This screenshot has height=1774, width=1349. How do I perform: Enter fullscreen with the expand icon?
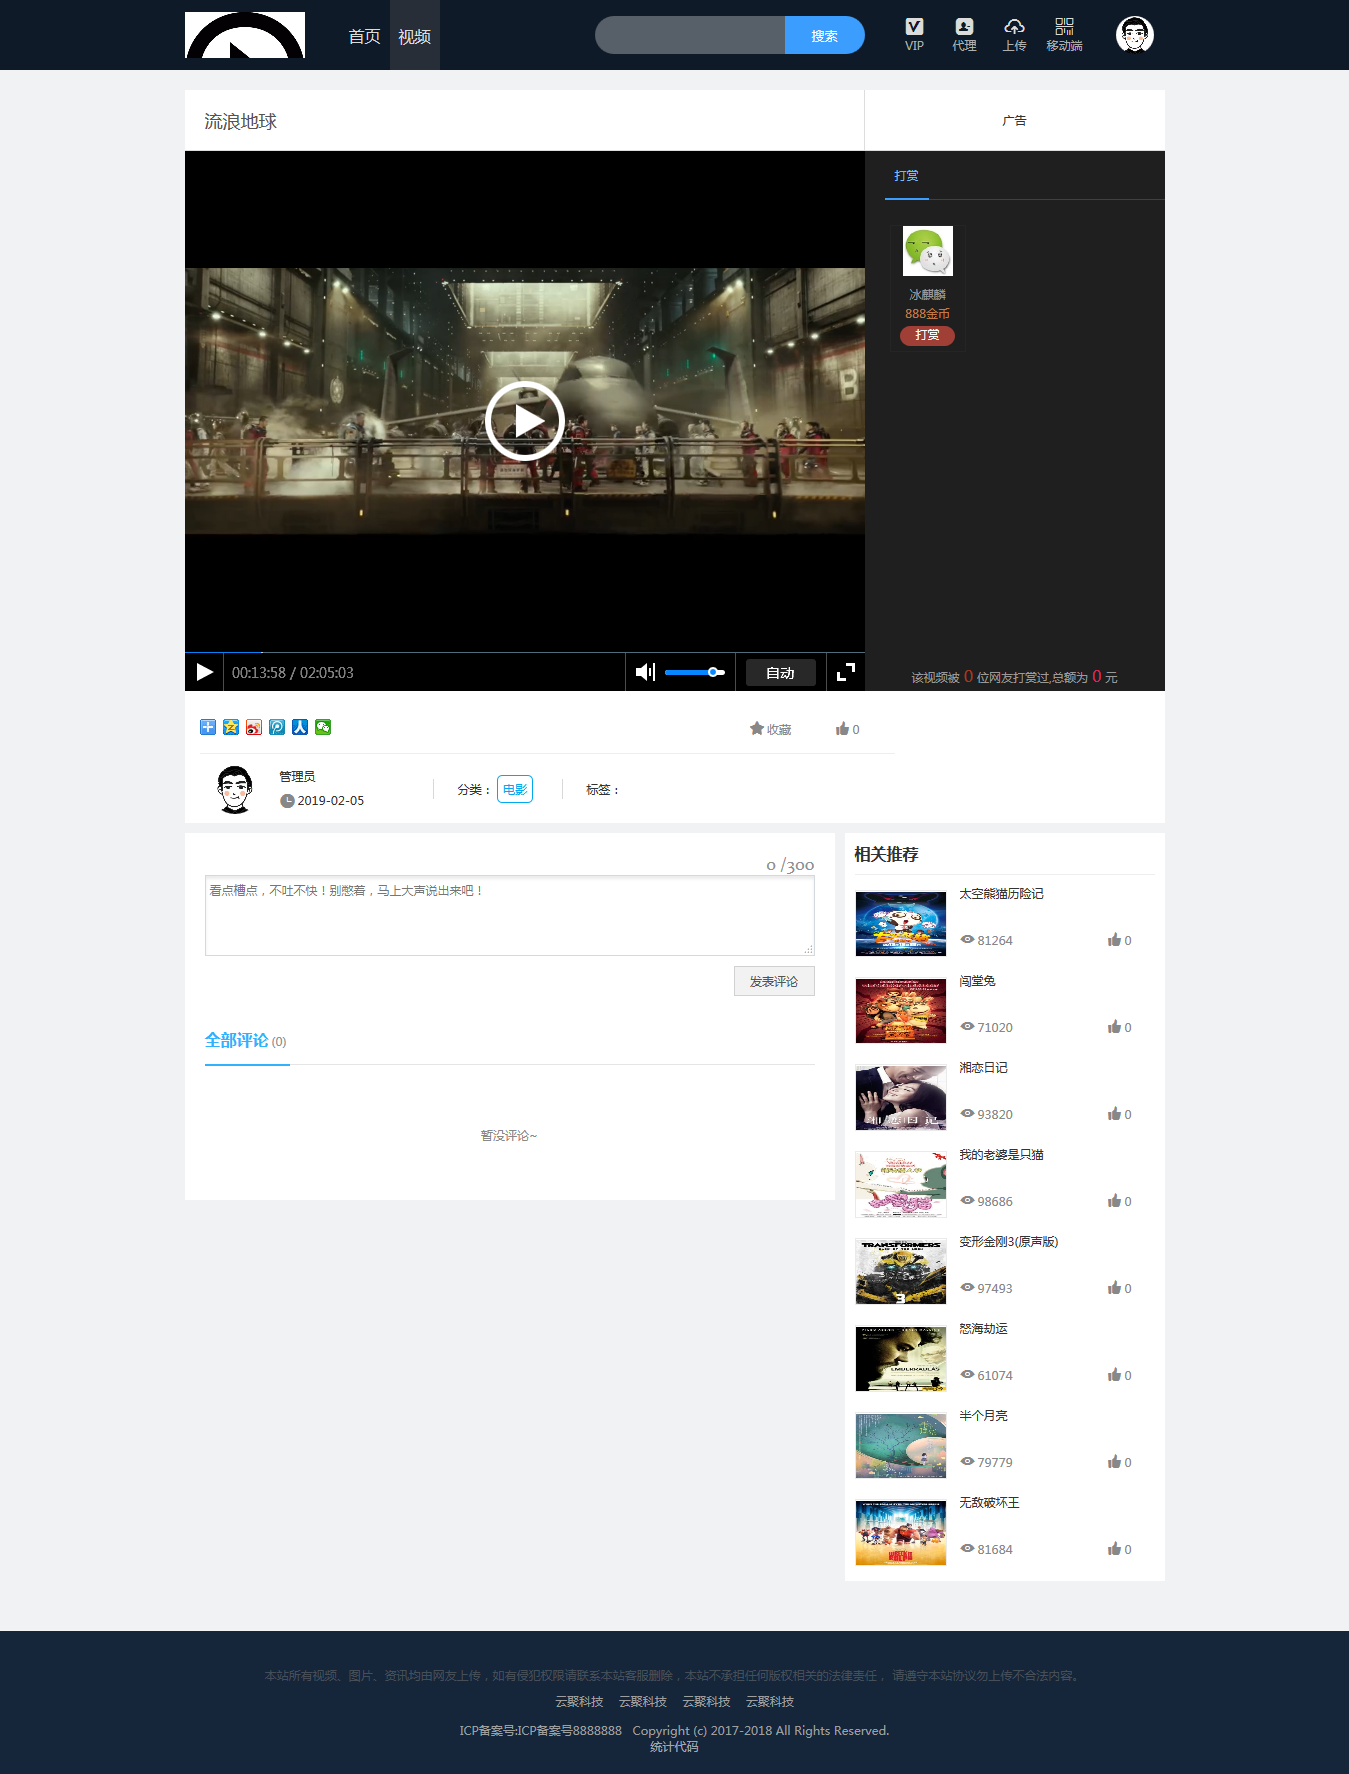click(846, 672)
